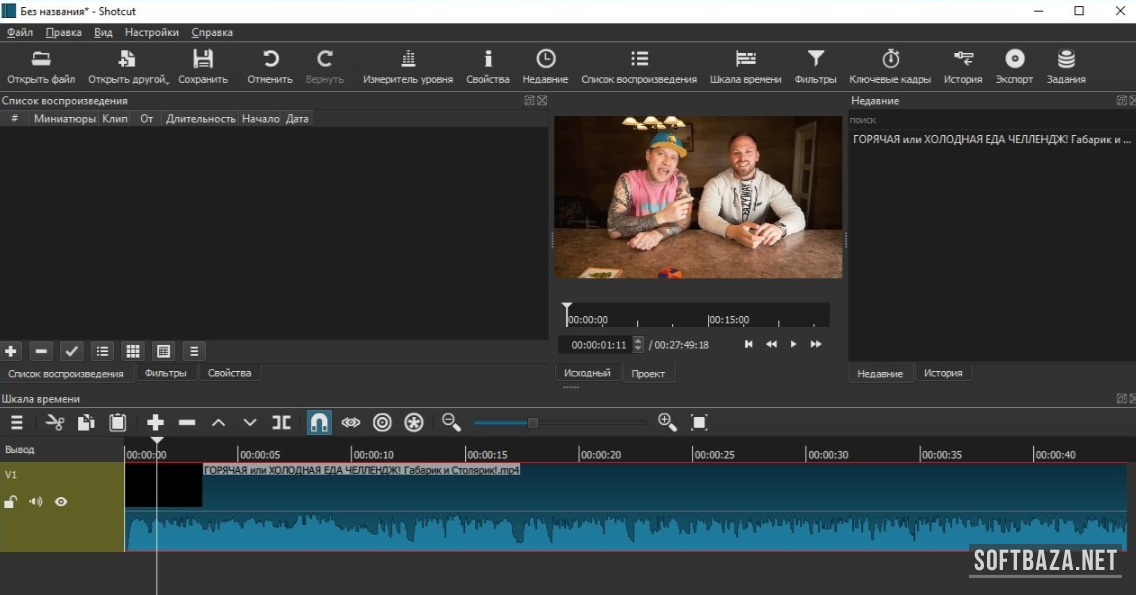Open the timeline hamburger menu
The width and height of the screenshot is (1136, 595).
pyautogui.click(x=17, y=423)
